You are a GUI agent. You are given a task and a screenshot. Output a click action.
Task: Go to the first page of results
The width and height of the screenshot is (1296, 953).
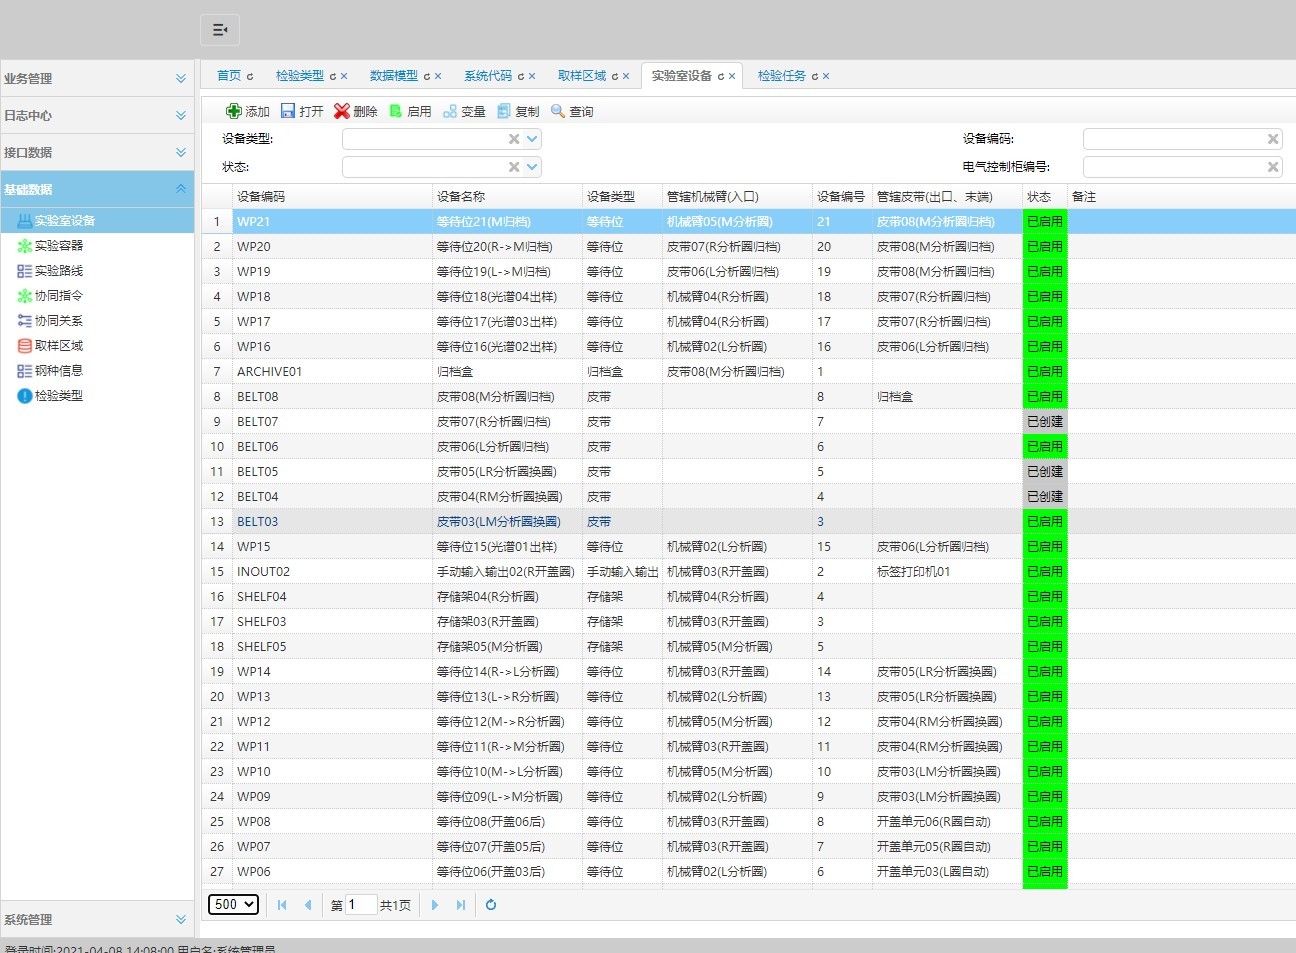click(x=282, y=905)
